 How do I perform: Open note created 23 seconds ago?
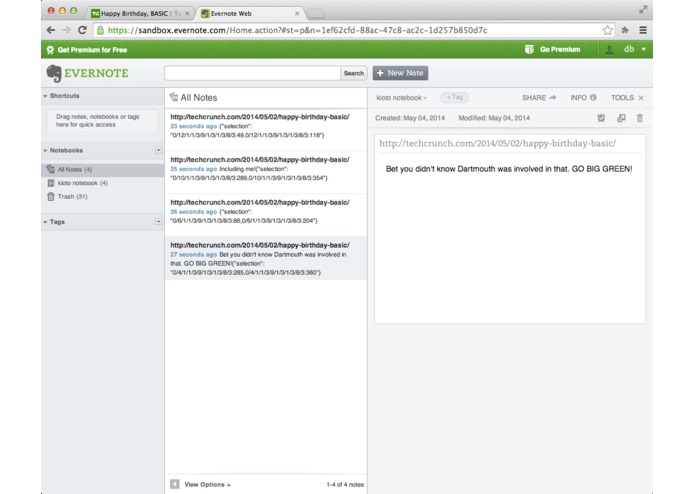(x=266, y=129)
